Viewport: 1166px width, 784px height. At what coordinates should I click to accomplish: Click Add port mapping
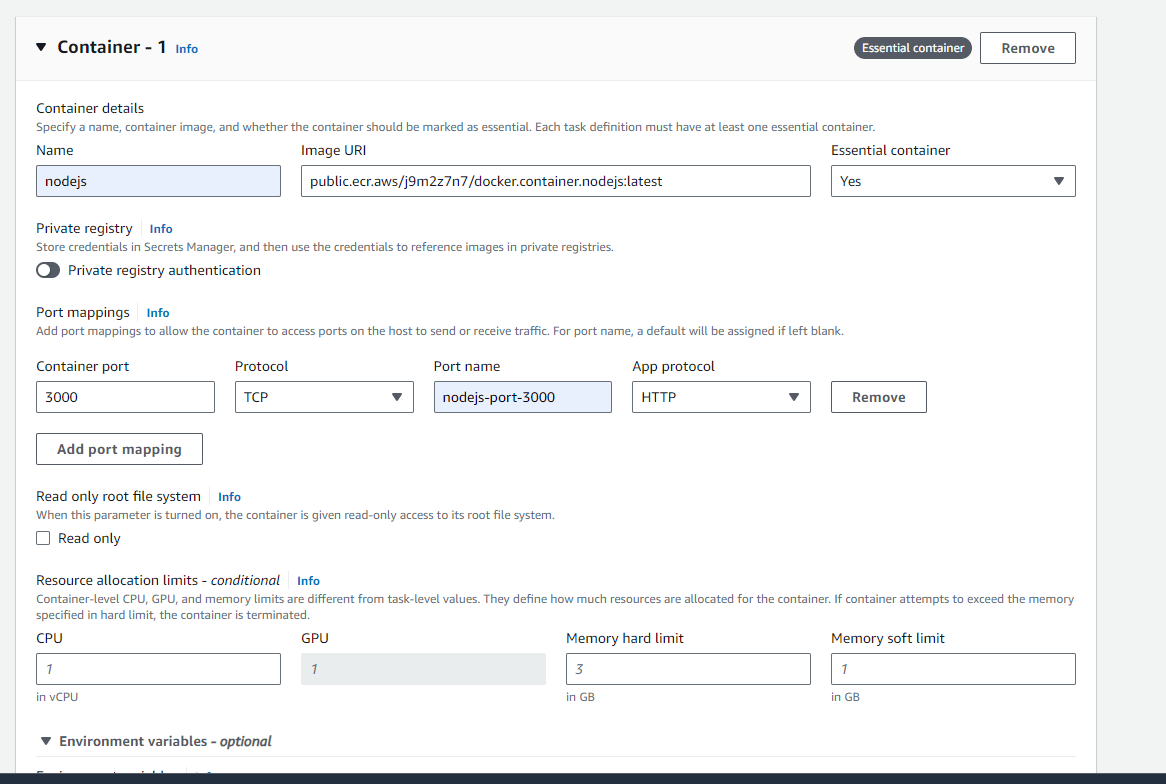click(119, 448)
